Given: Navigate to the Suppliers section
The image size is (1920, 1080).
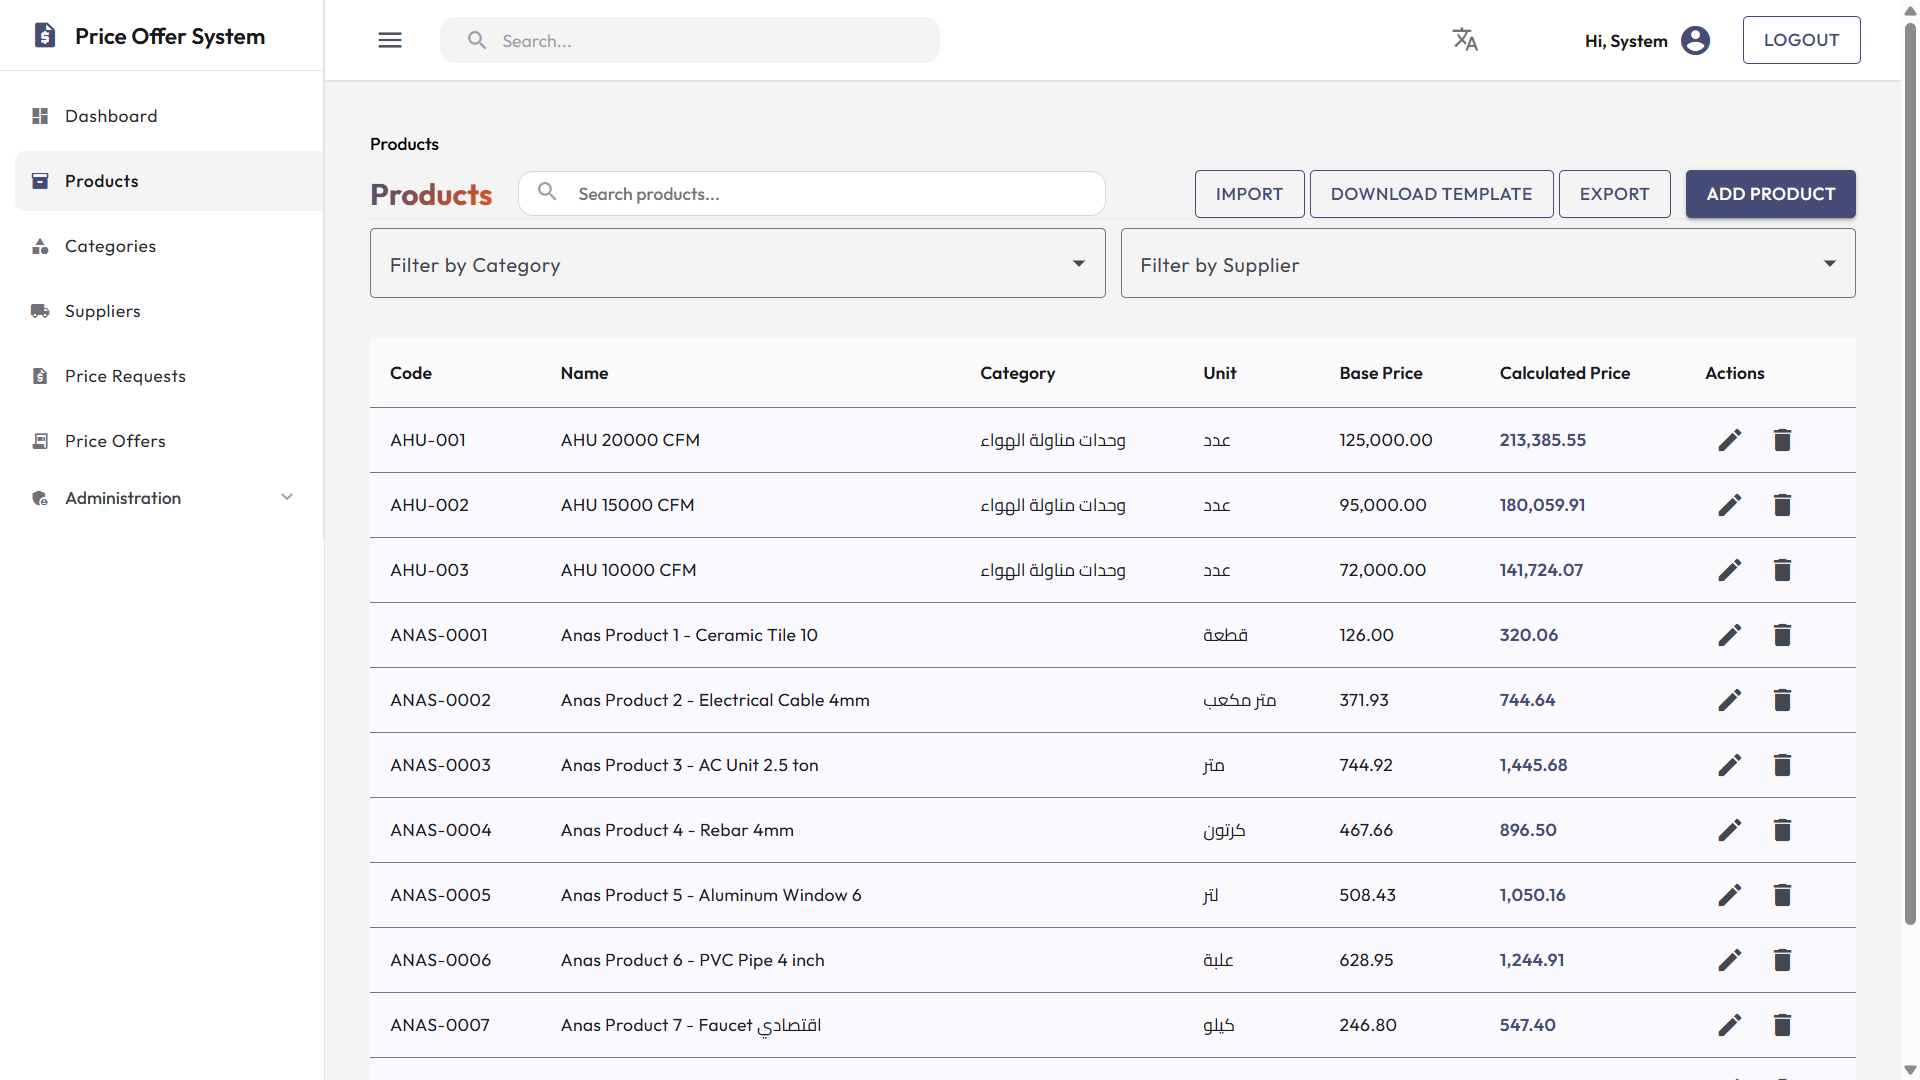Looking at the screenshot, I should (103, 311).
